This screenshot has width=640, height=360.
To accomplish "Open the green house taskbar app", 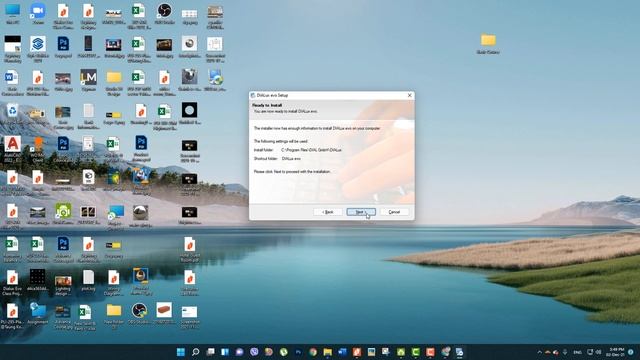I will click(x=401, y=352).
